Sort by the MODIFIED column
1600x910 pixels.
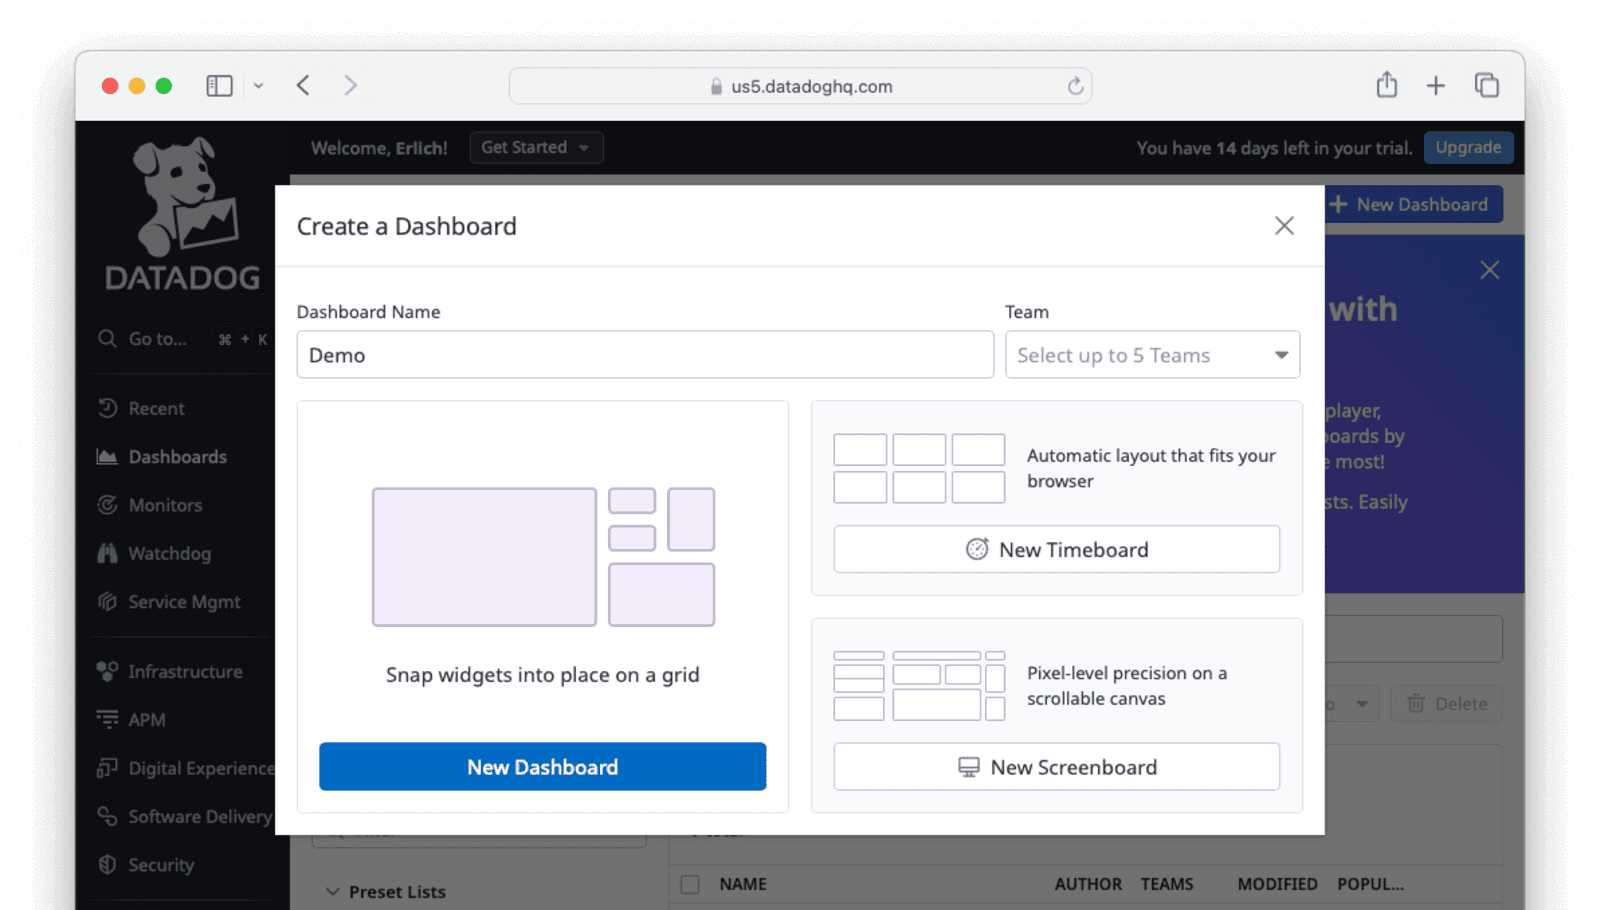[x=1277, y=884]
